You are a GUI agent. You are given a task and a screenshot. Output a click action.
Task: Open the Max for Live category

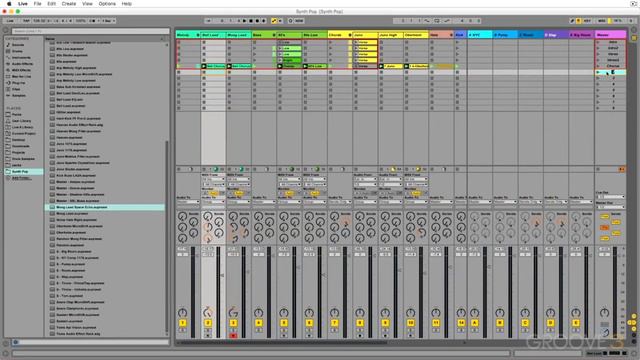click(22, 77)
